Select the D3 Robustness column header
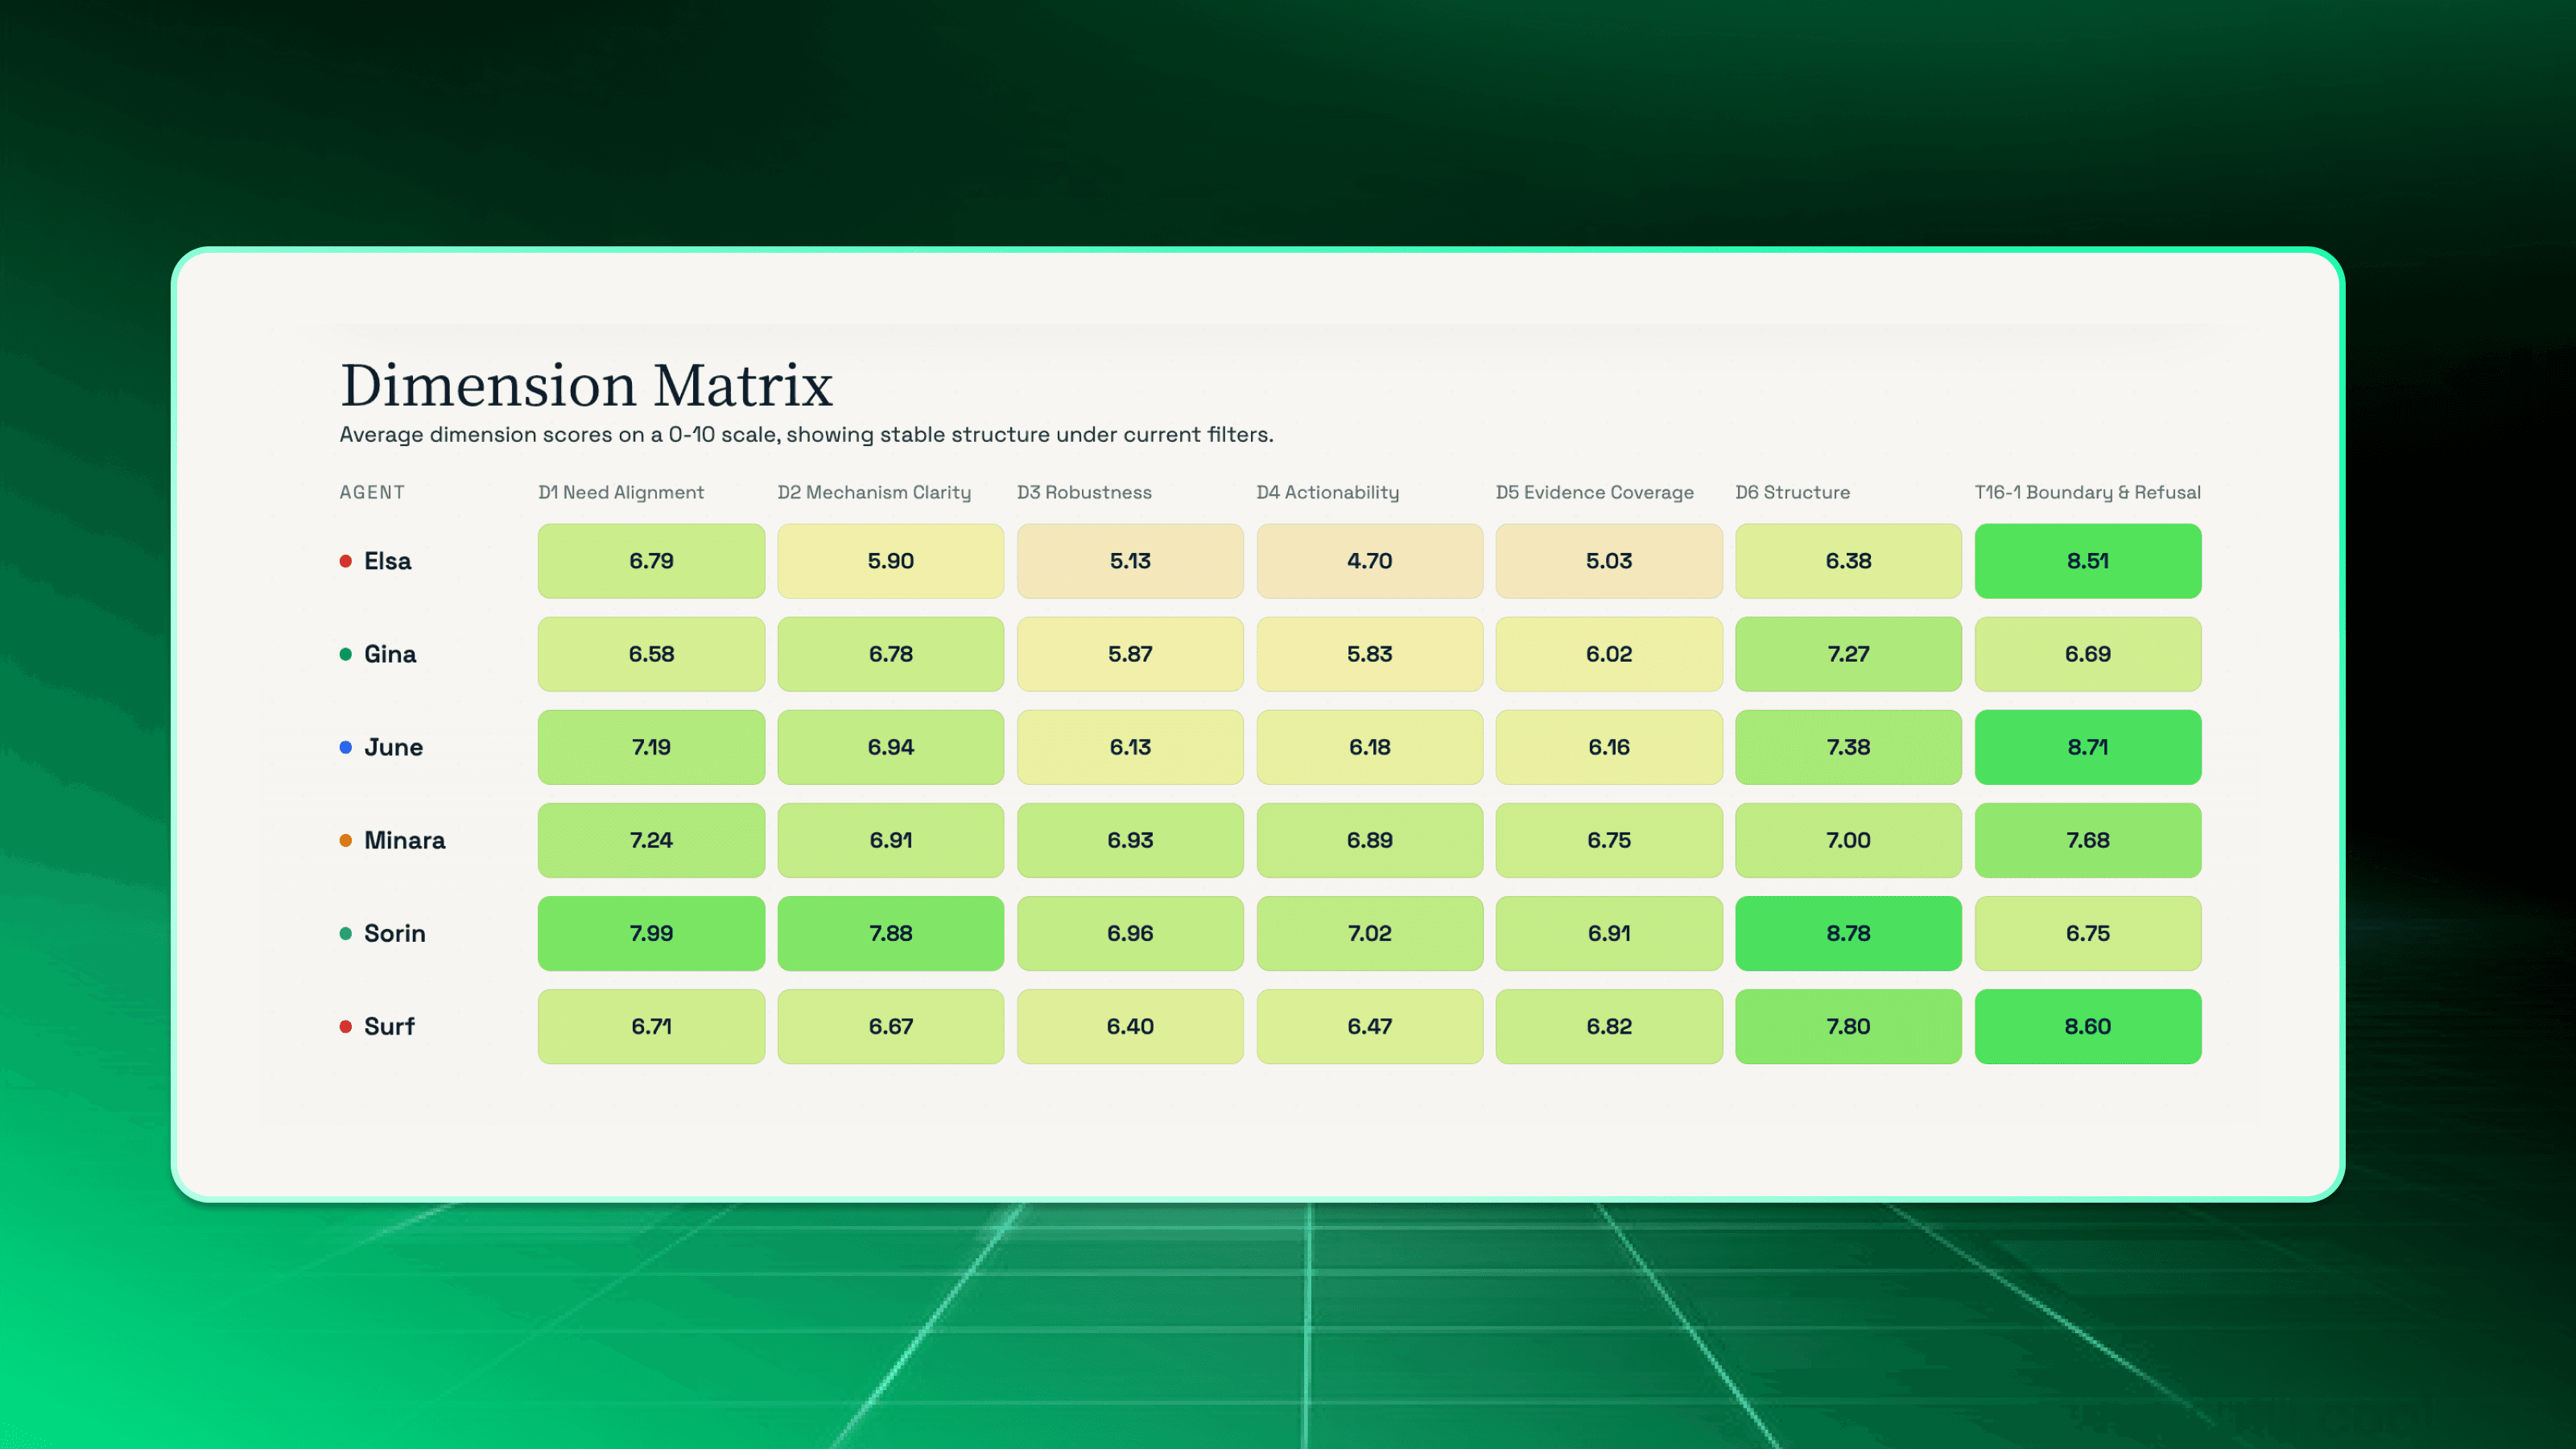The height and width of the screenshot is (1449, 2576). pyautogui.click(x=1084, y=492)
